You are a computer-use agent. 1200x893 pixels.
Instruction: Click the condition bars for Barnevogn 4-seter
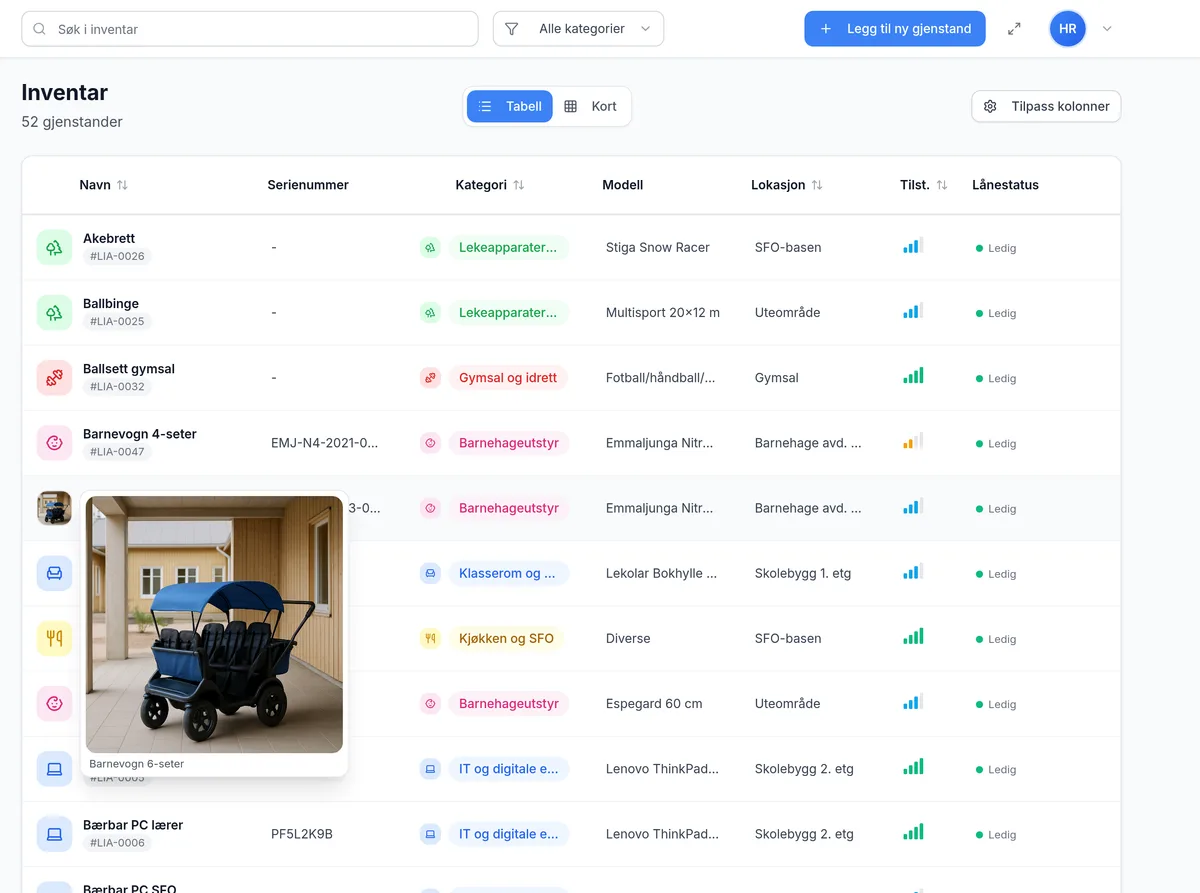click(913, 441)
